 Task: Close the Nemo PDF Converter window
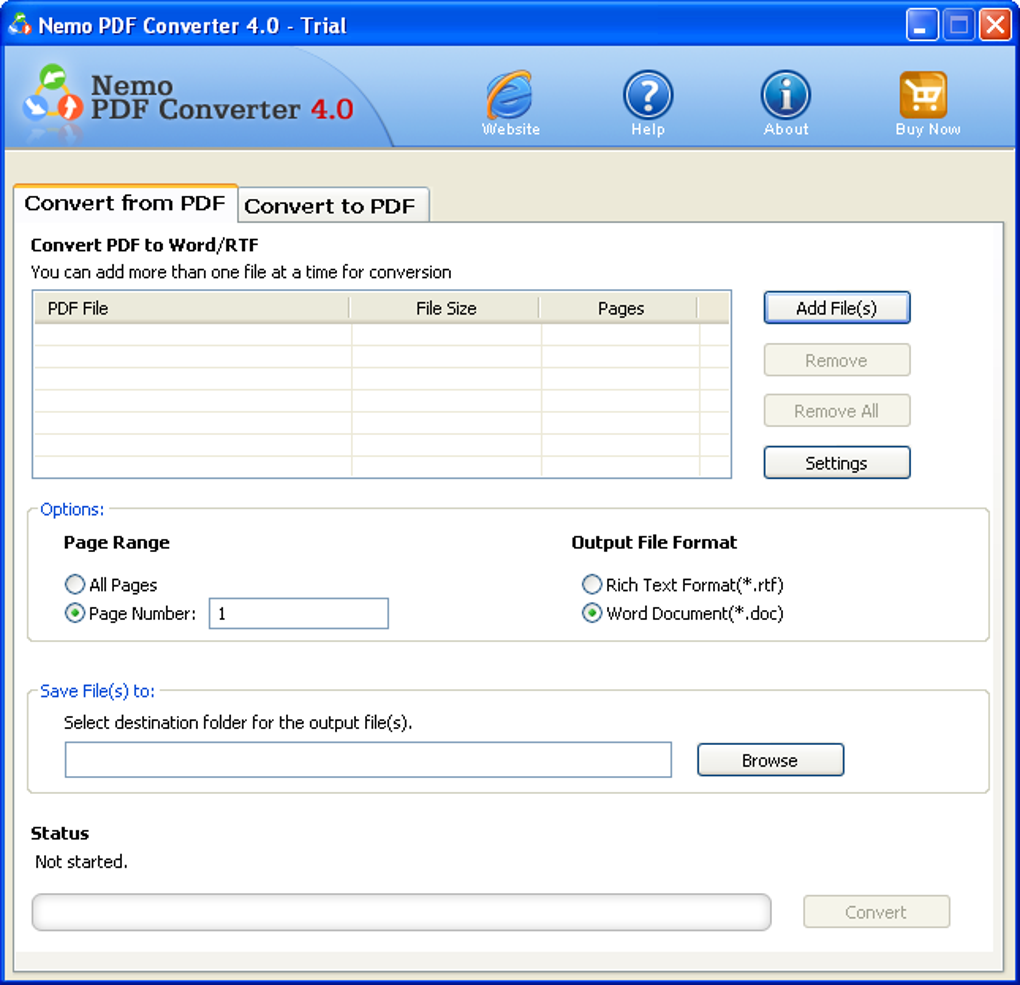(995, 25)
